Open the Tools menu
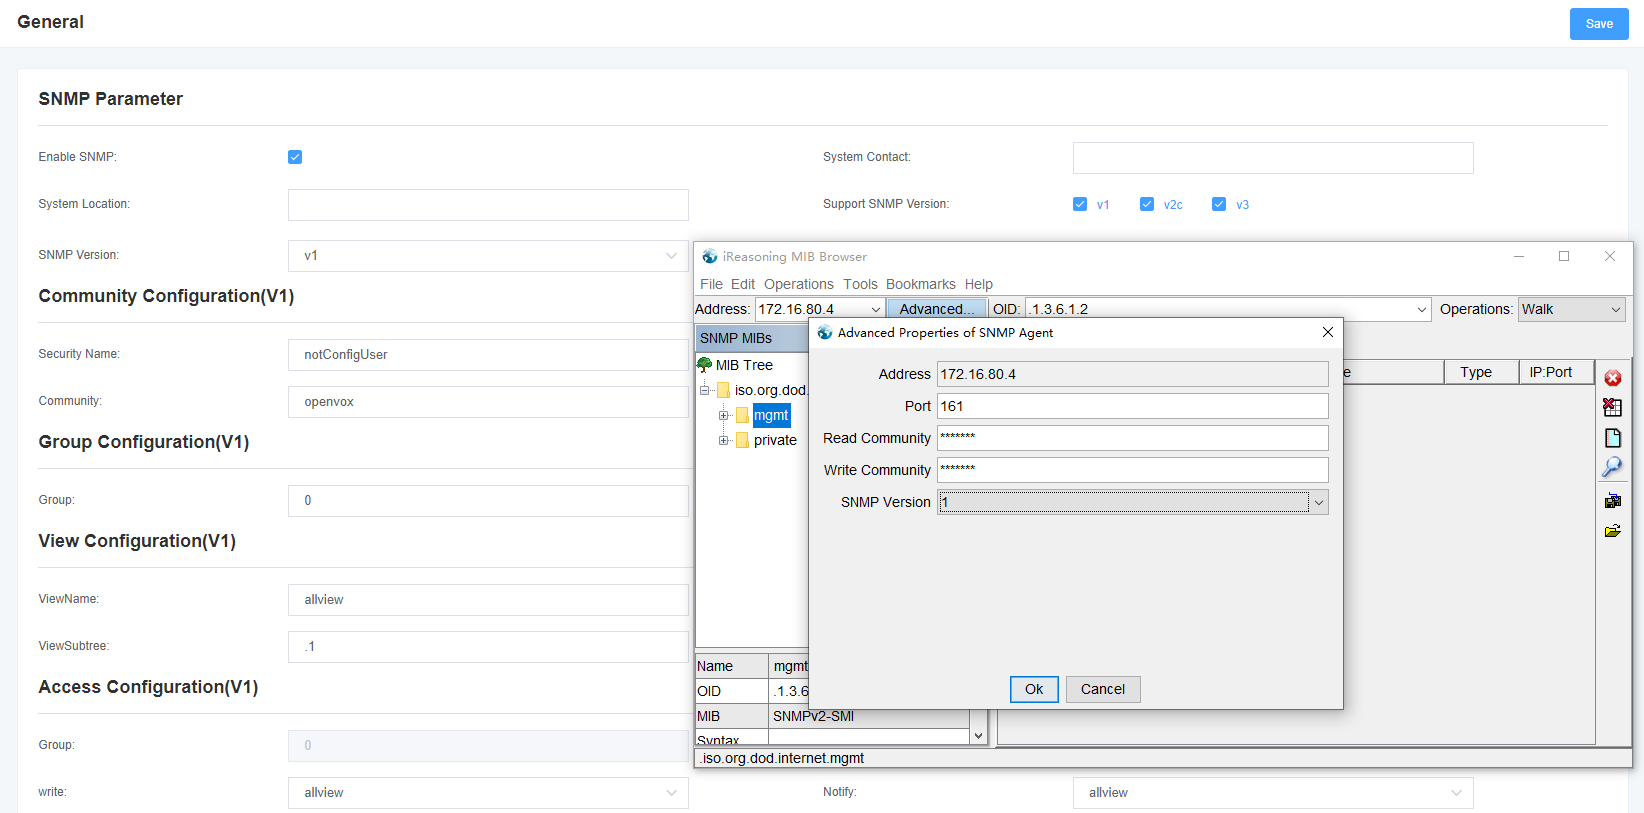Screen dimensions: 1644x813 (x=860, y=284)
